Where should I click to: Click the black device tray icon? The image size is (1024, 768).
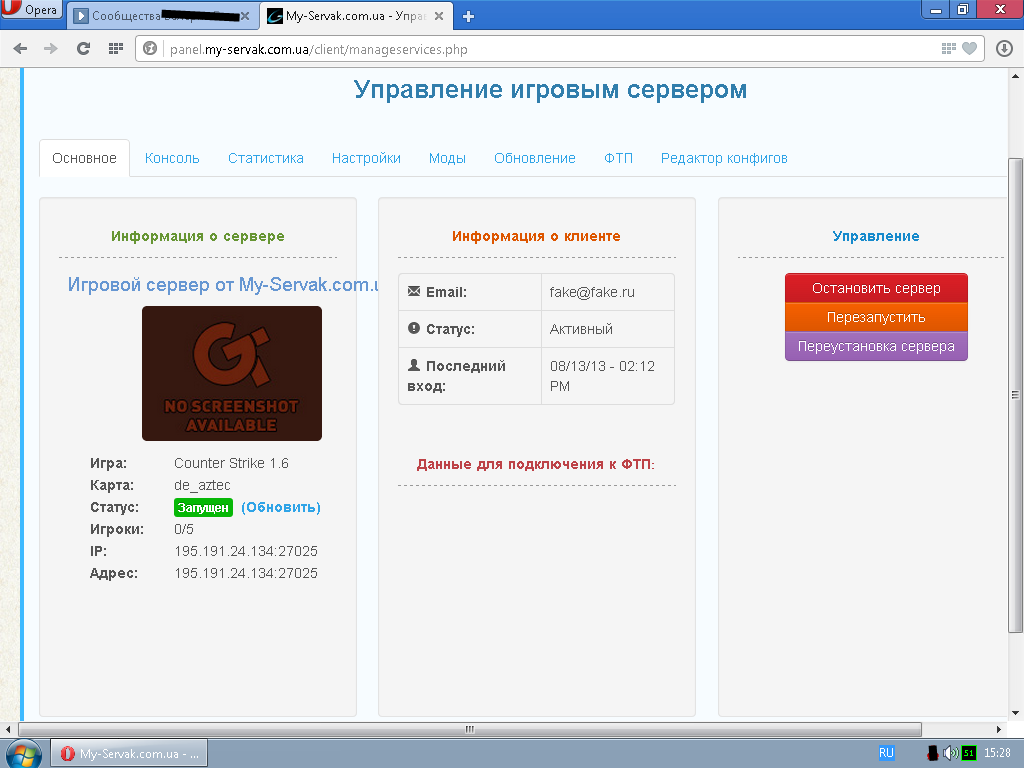[x=933, y=753]
